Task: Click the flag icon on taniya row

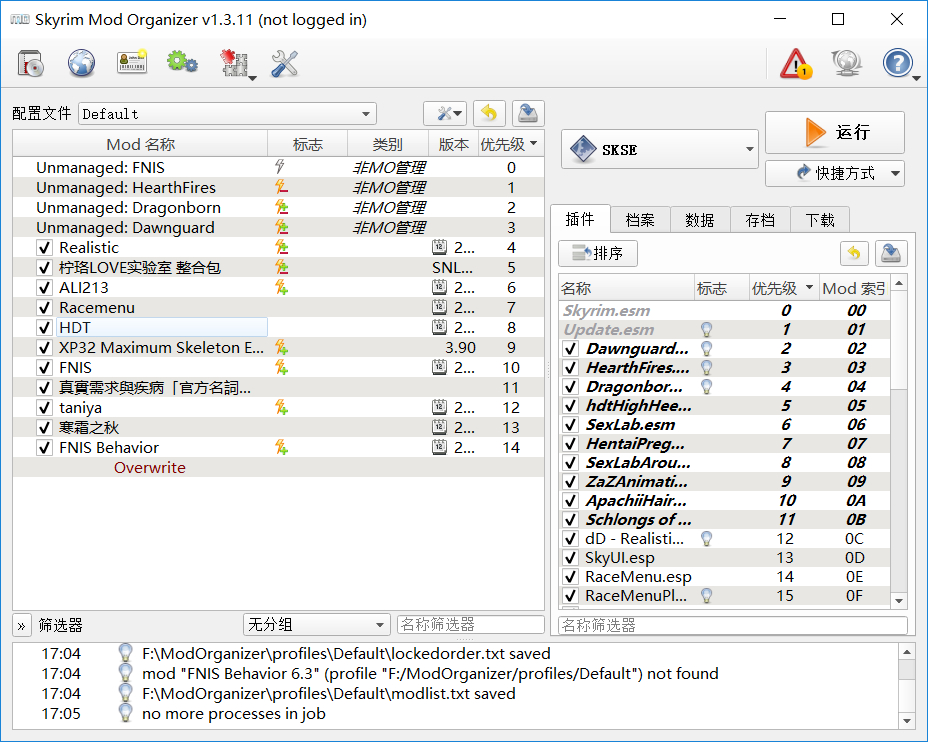Action: pos(282,407)
